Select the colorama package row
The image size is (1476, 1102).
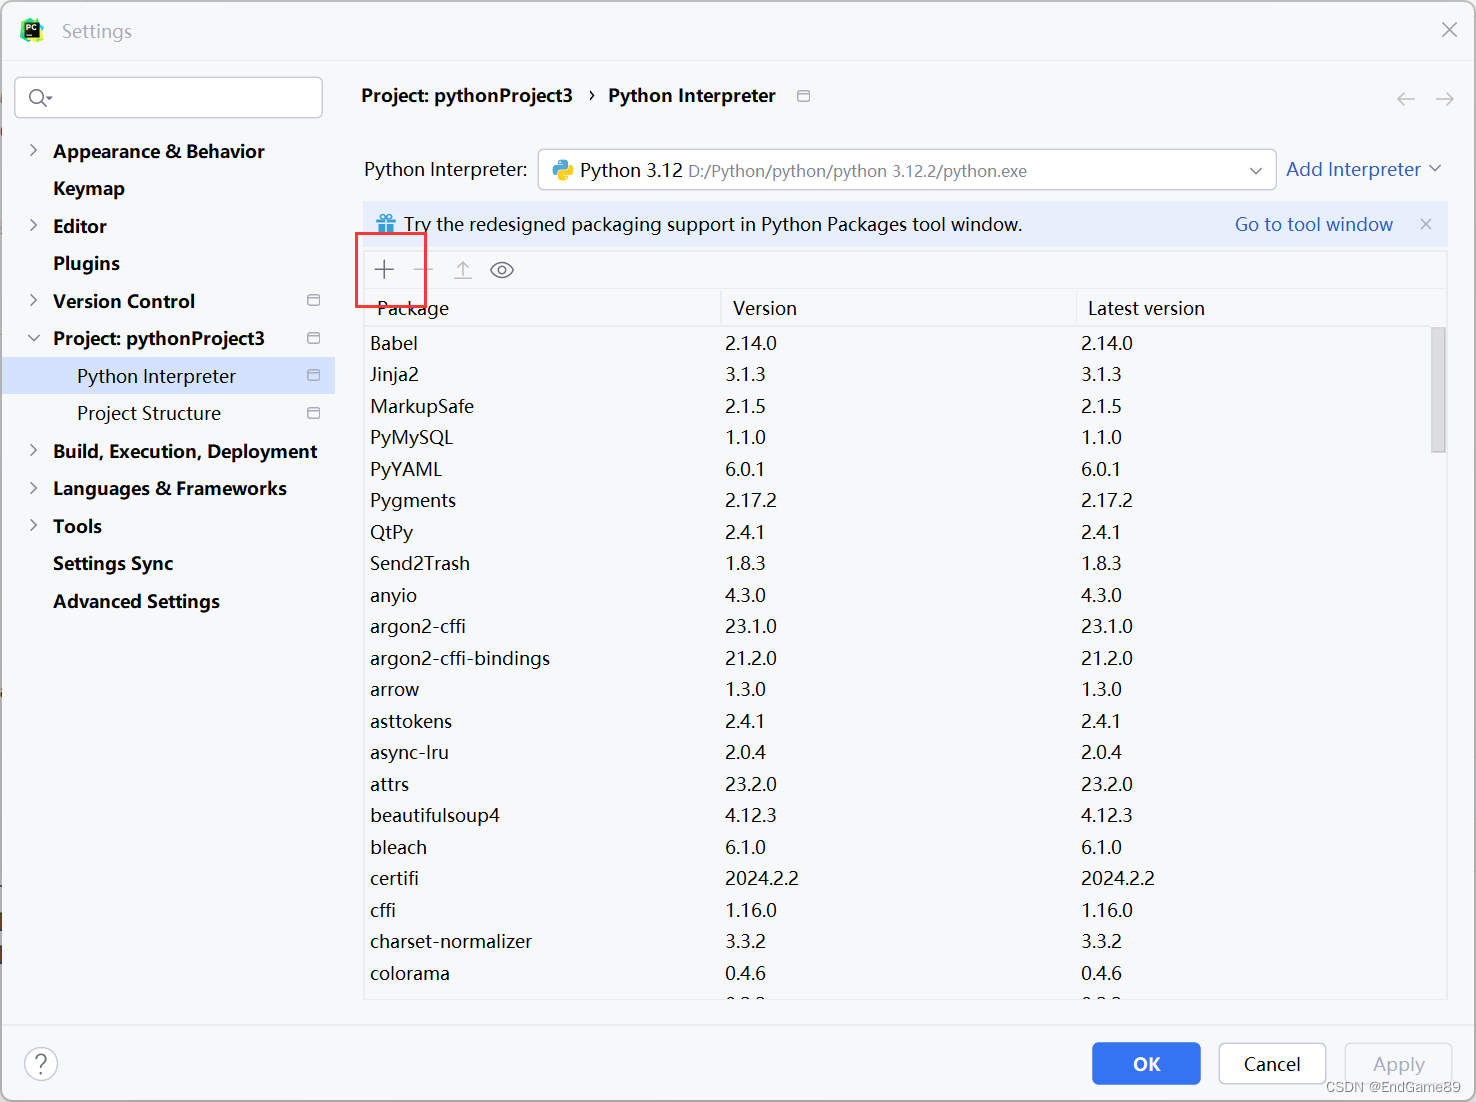point(897,973)
